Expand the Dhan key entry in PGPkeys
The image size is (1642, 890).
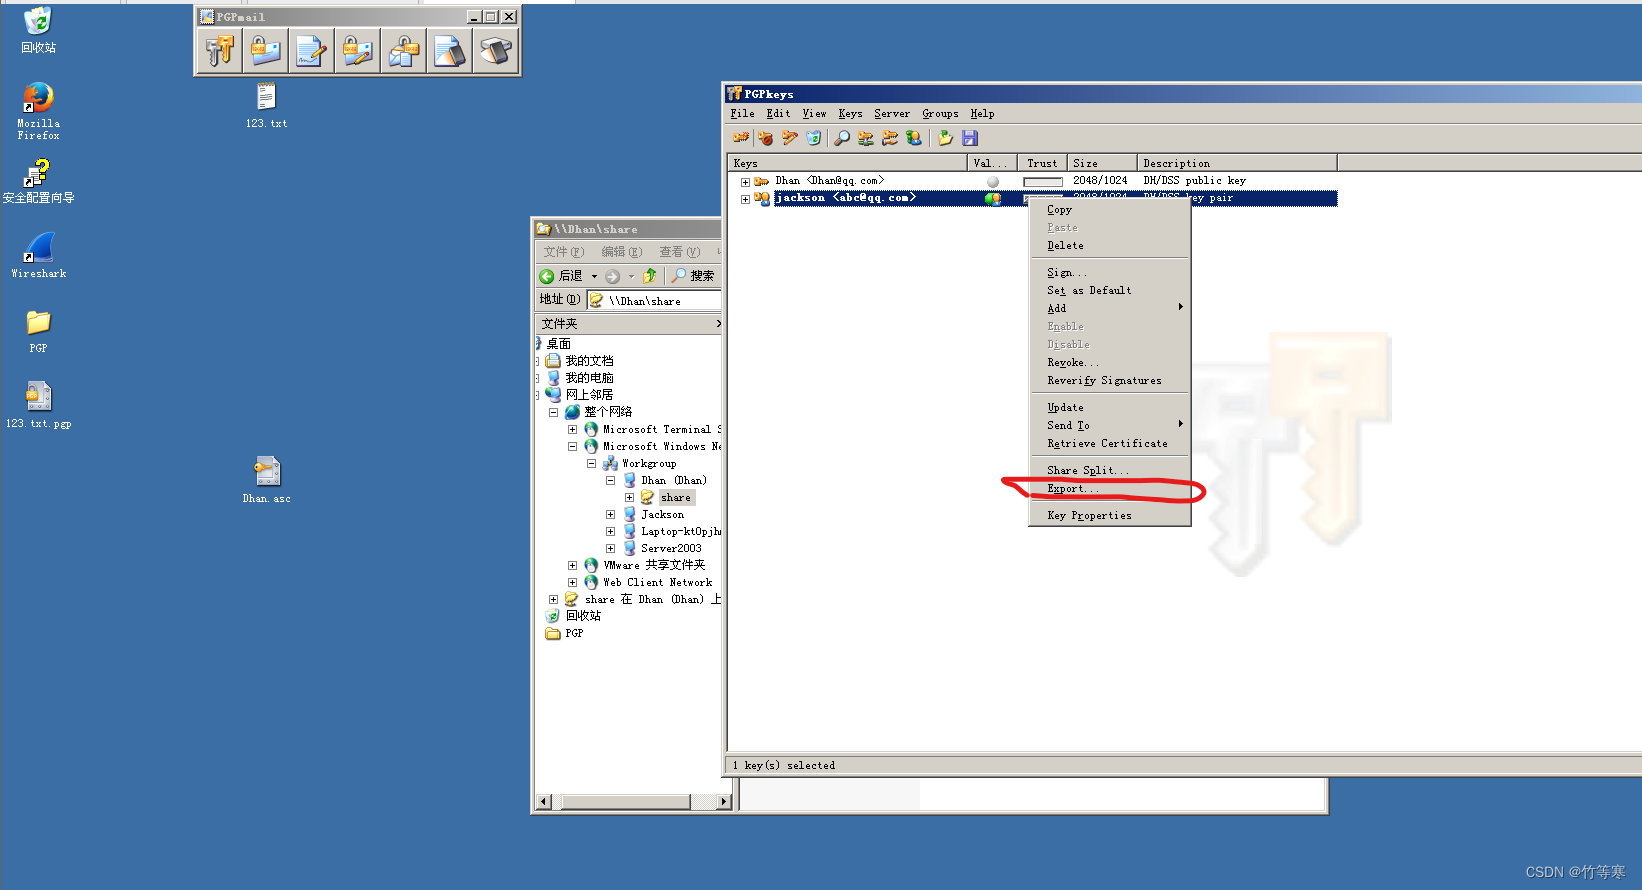[745, 182]
